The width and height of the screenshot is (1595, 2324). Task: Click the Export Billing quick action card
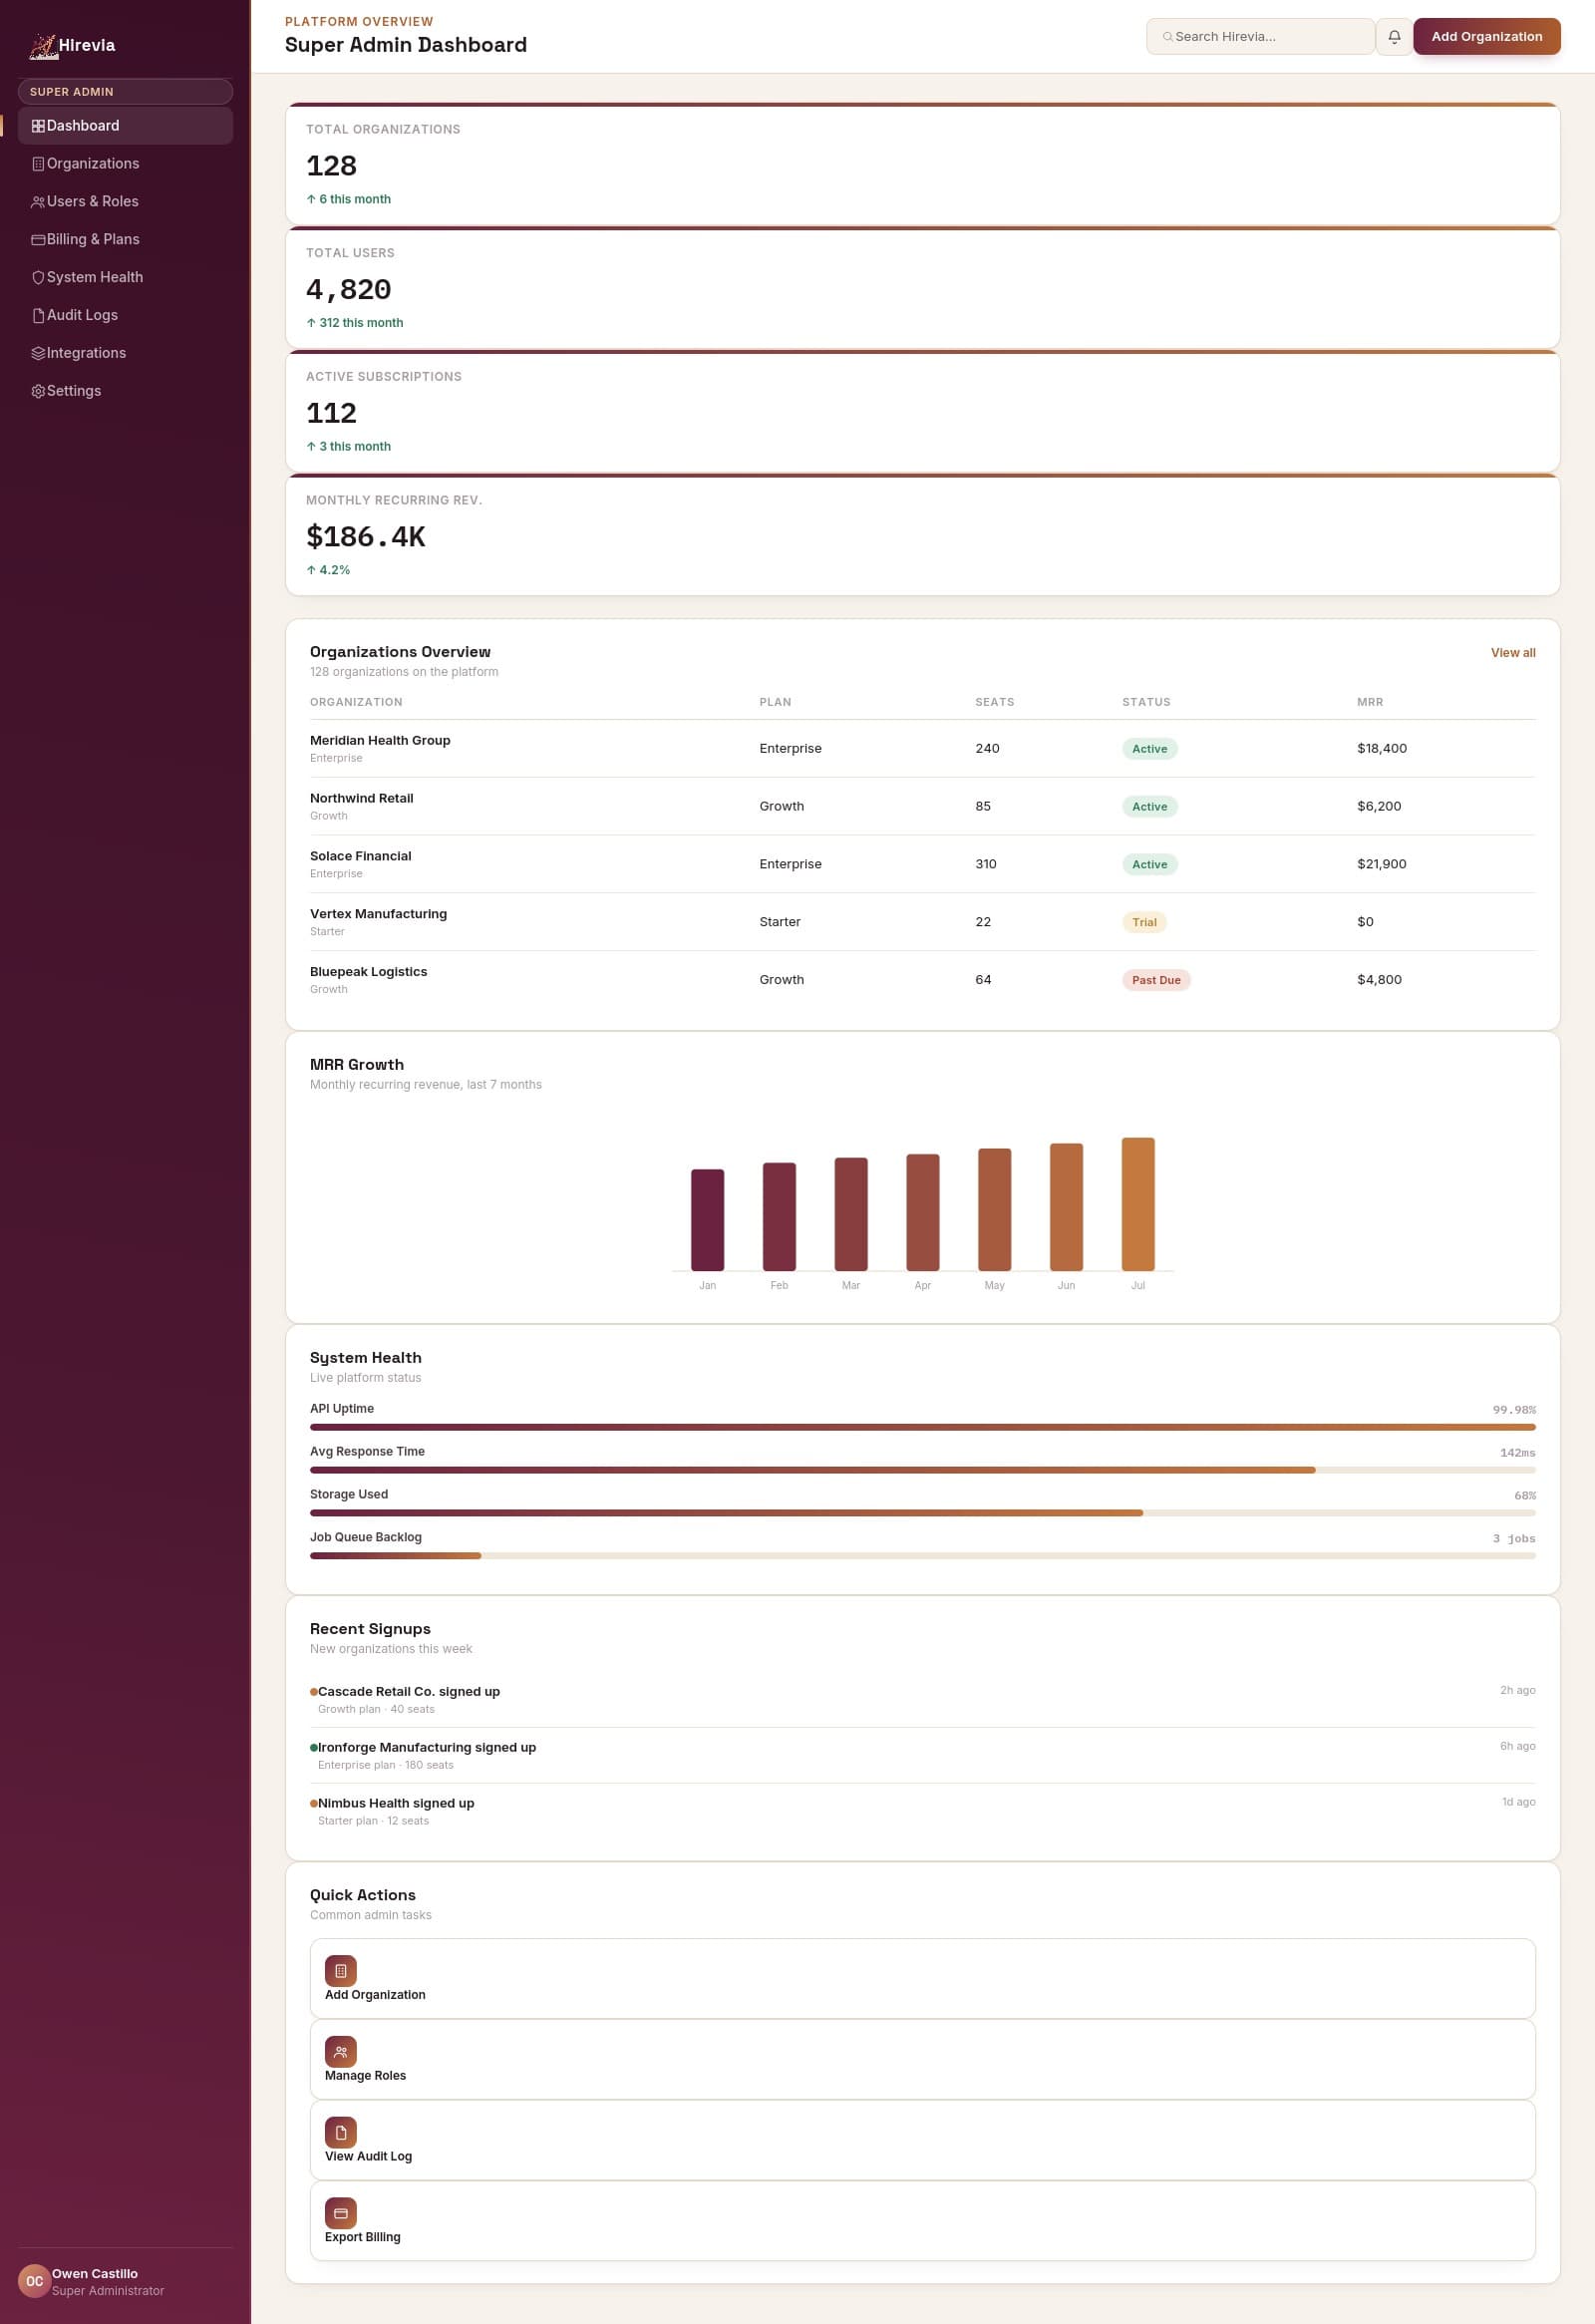[x=922, y=2221]
